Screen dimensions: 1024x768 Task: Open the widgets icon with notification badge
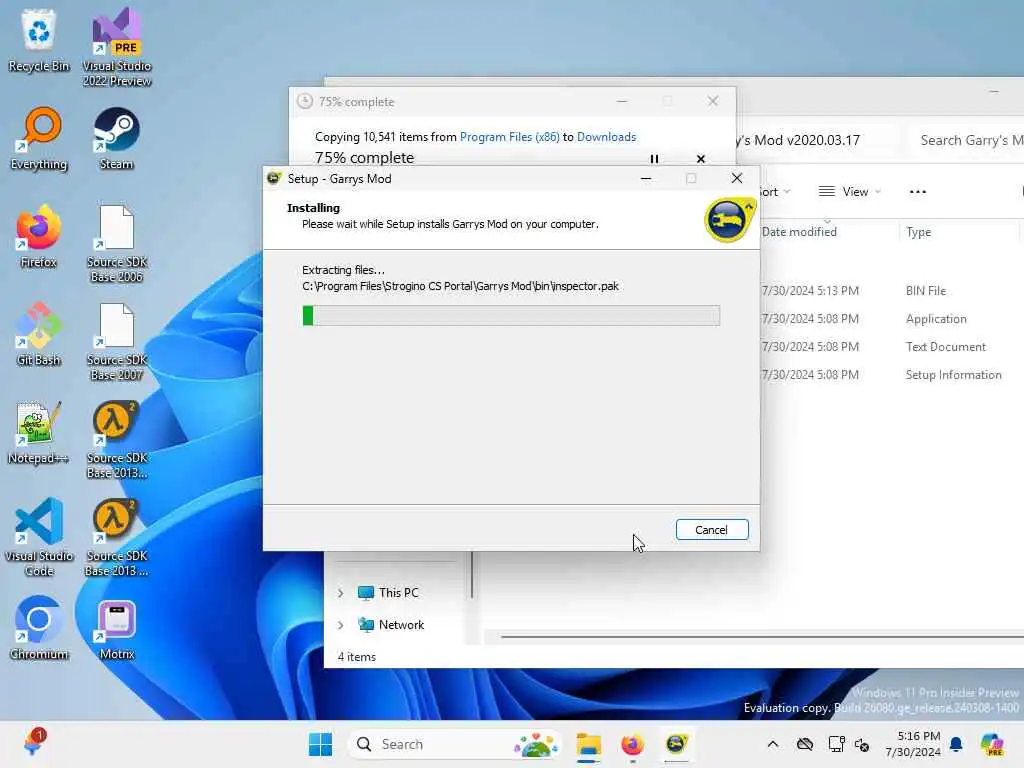point(33,743)
